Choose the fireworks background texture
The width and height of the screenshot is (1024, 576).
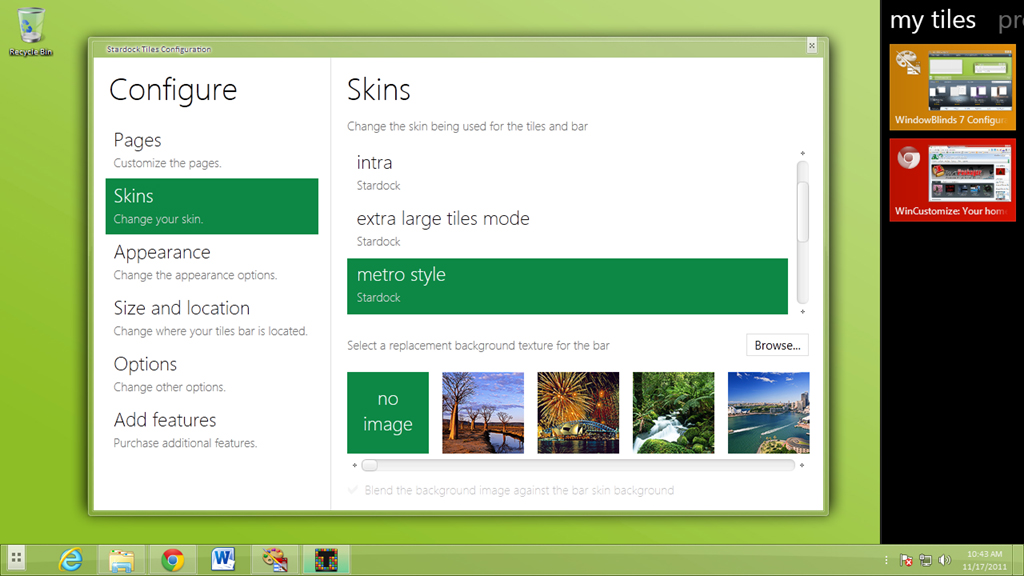[x=578, y=413]
